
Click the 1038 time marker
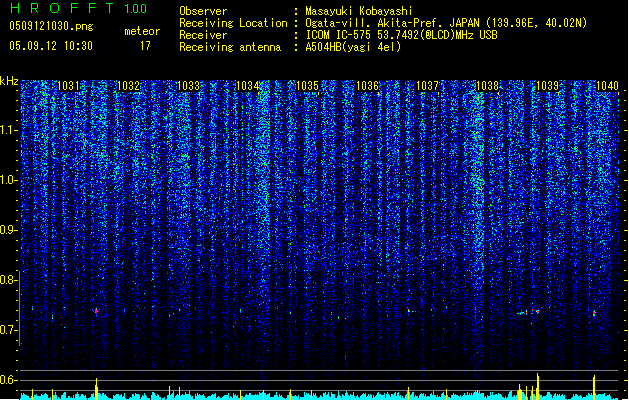pyautogui.click(x=487, y=86)
